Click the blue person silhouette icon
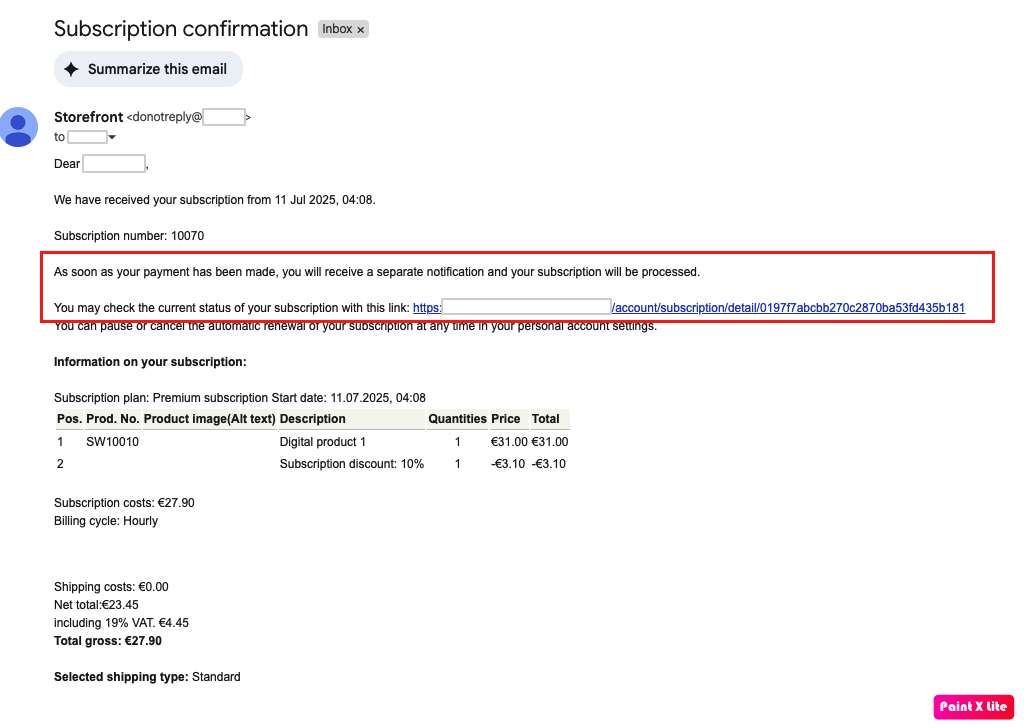The image size is (1024, 728). coord(18,127)
